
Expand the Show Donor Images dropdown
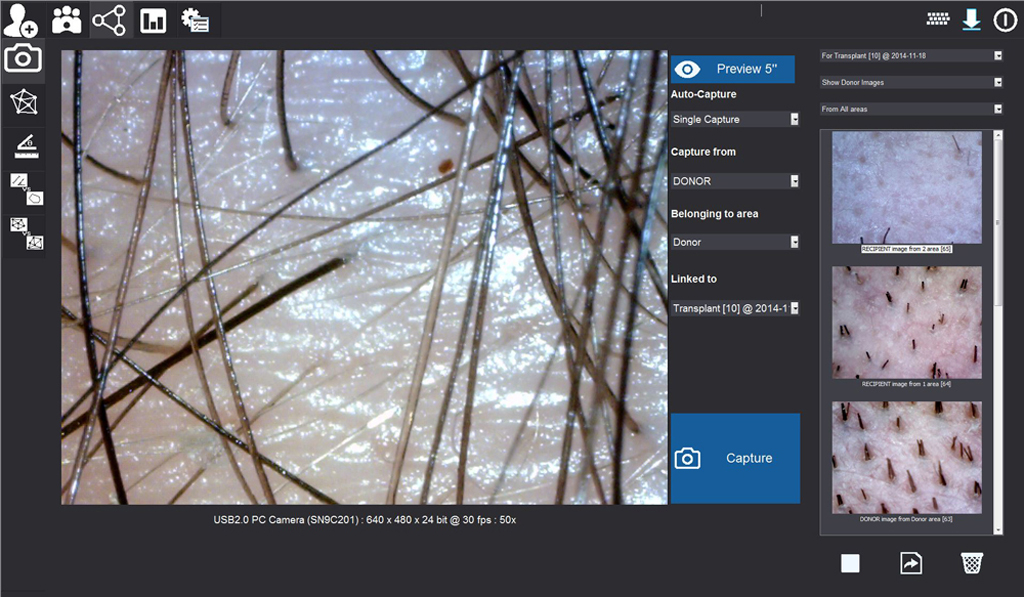point(910,82)
